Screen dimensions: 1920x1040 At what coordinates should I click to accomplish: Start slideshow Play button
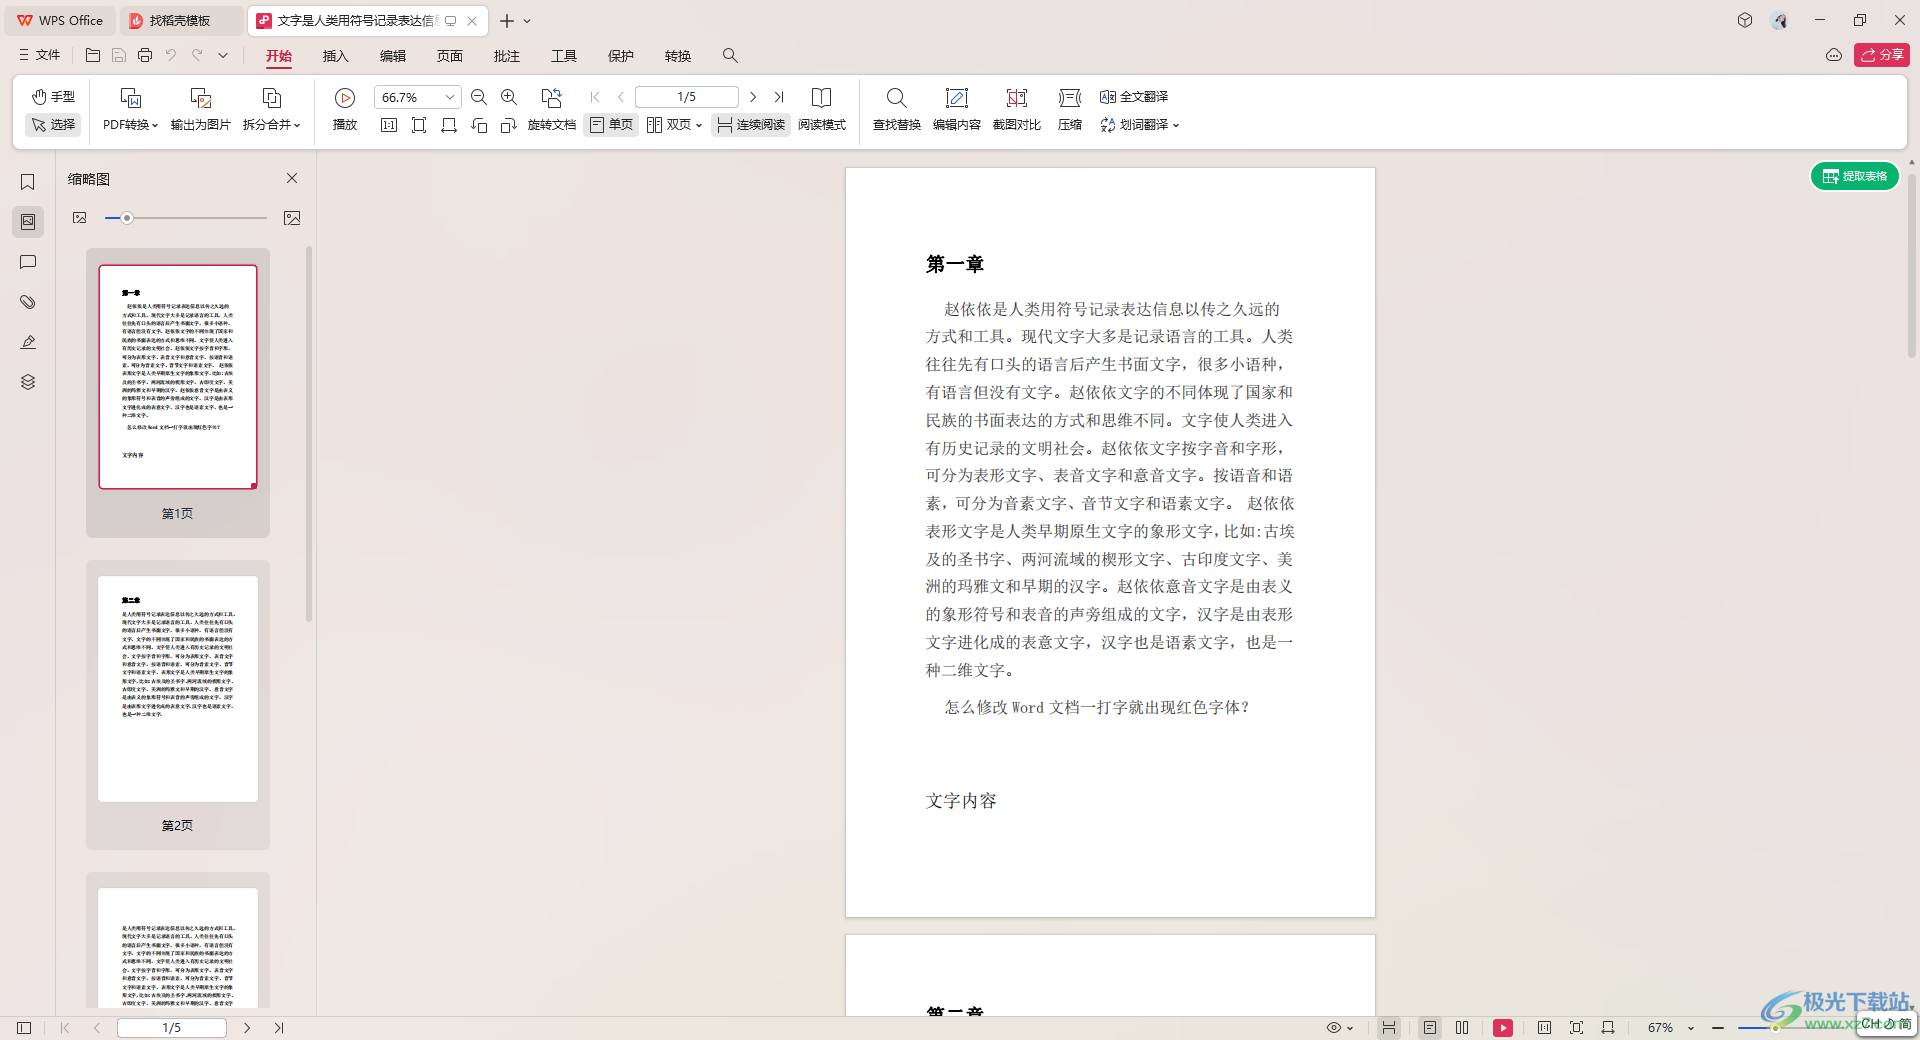click(345, 110)
